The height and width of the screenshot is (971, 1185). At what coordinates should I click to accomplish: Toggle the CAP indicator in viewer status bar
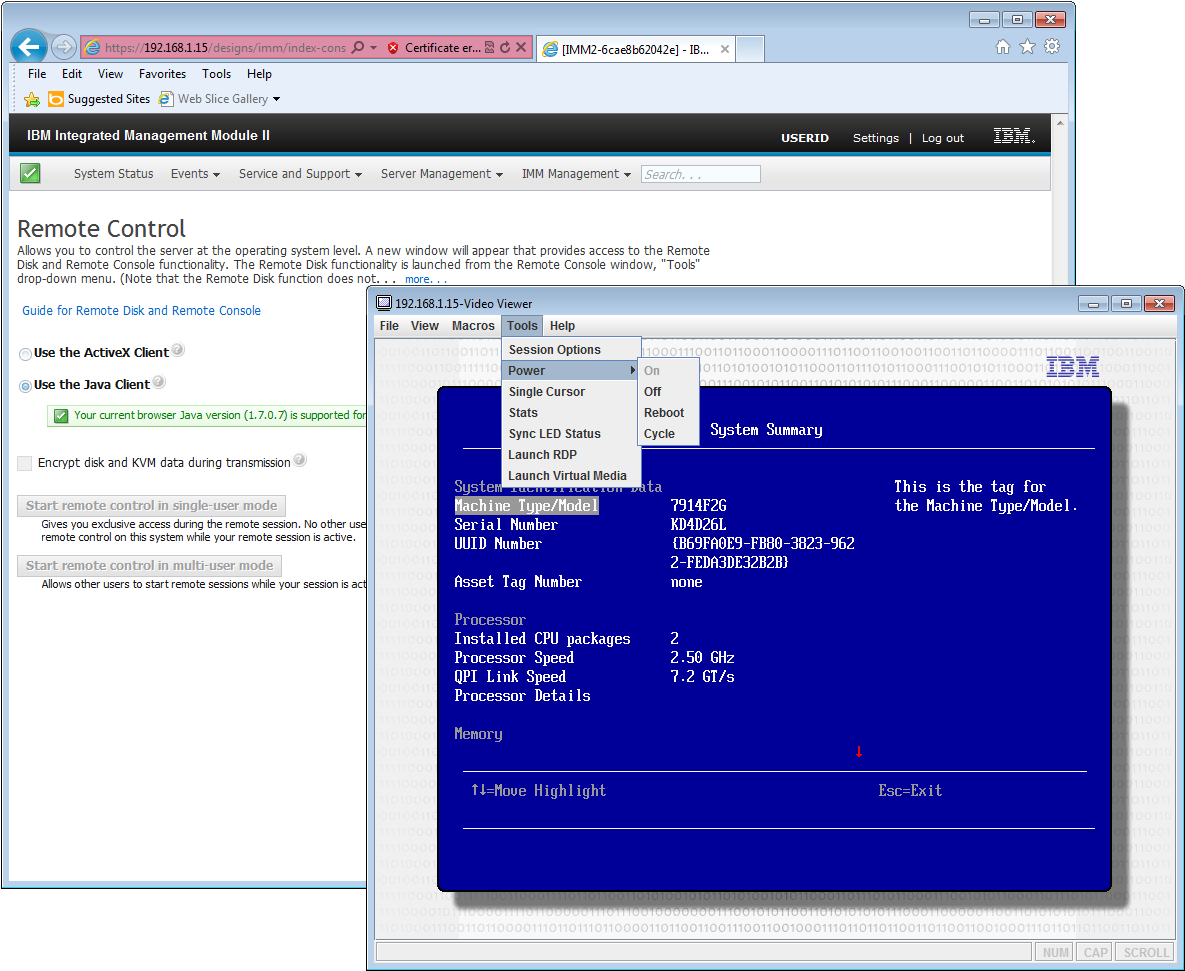tap(1096, 952)
